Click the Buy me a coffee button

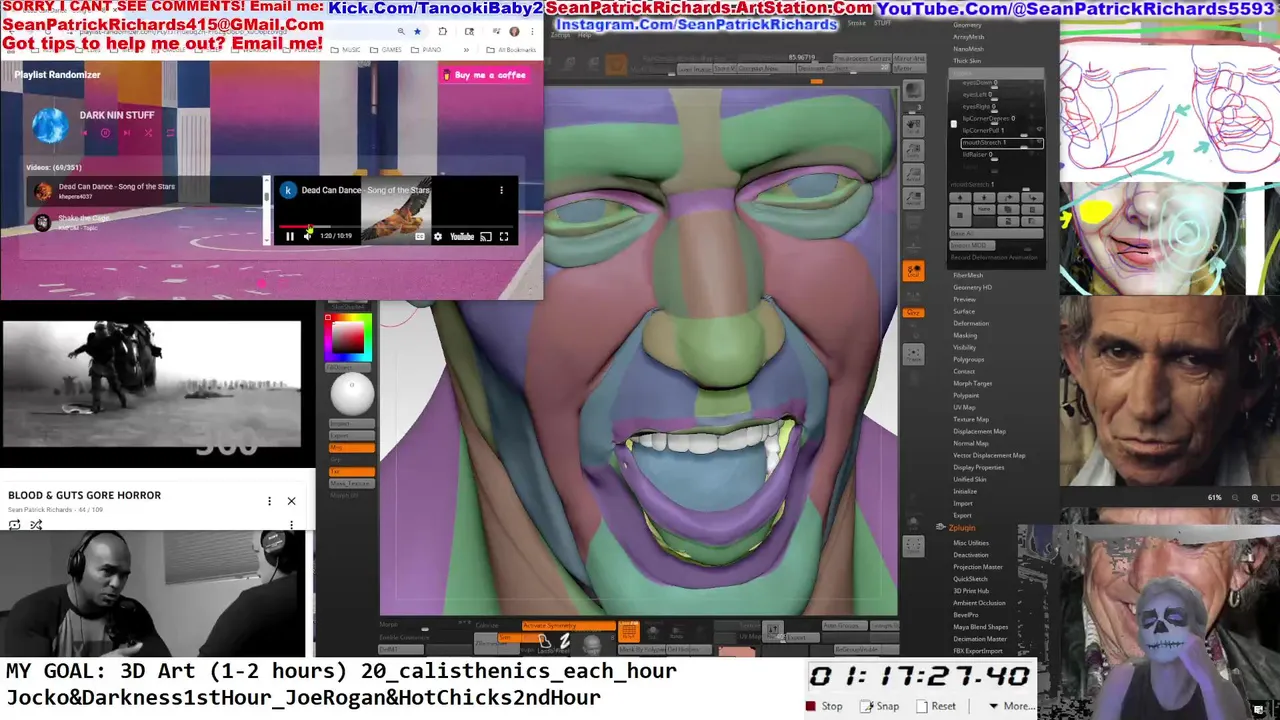point(484,75)
